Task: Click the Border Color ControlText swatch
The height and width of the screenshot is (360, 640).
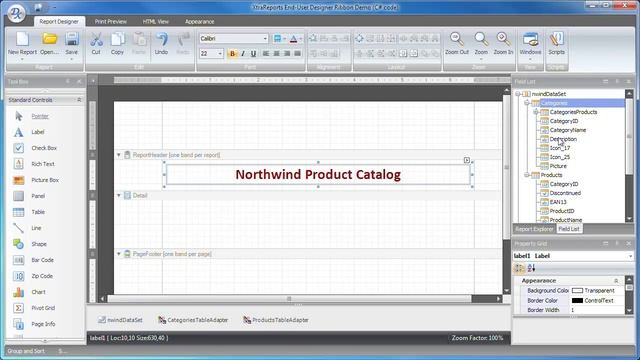Action: pyautogui.click(x=577, y=300)
